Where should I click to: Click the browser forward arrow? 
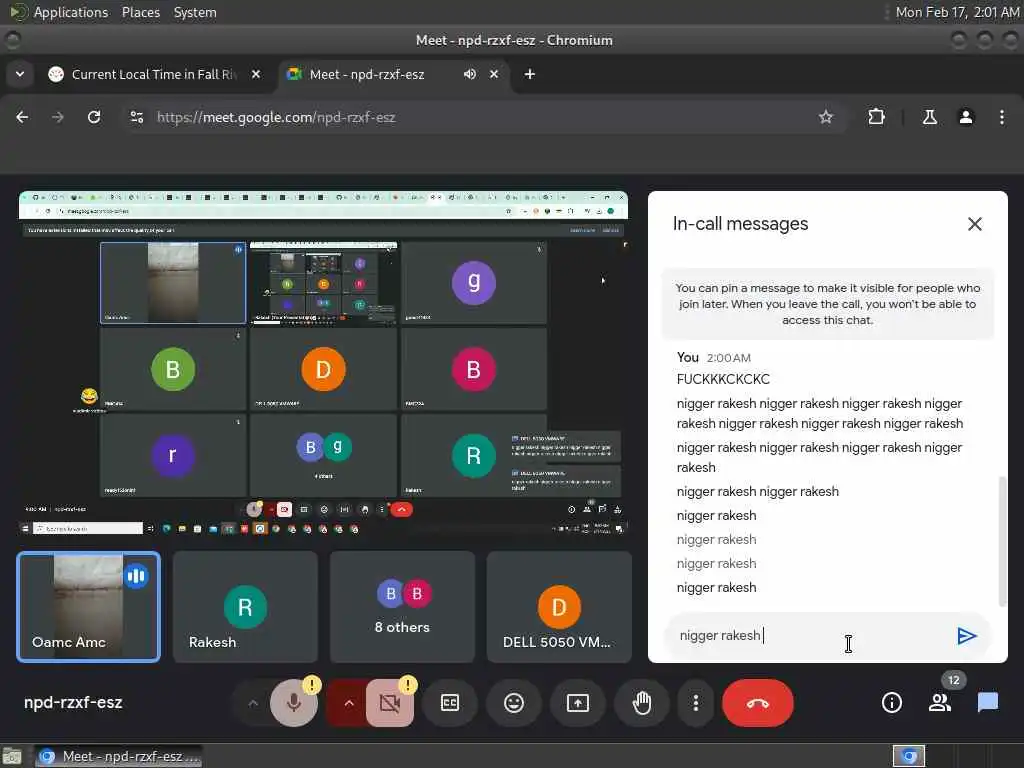tap(58, 118)
